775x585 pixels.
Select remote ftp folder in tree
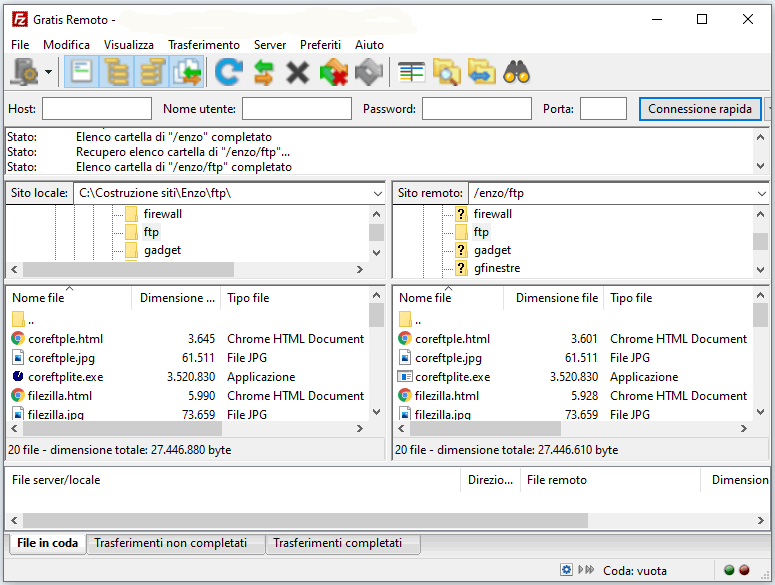[x=481, y=232]
